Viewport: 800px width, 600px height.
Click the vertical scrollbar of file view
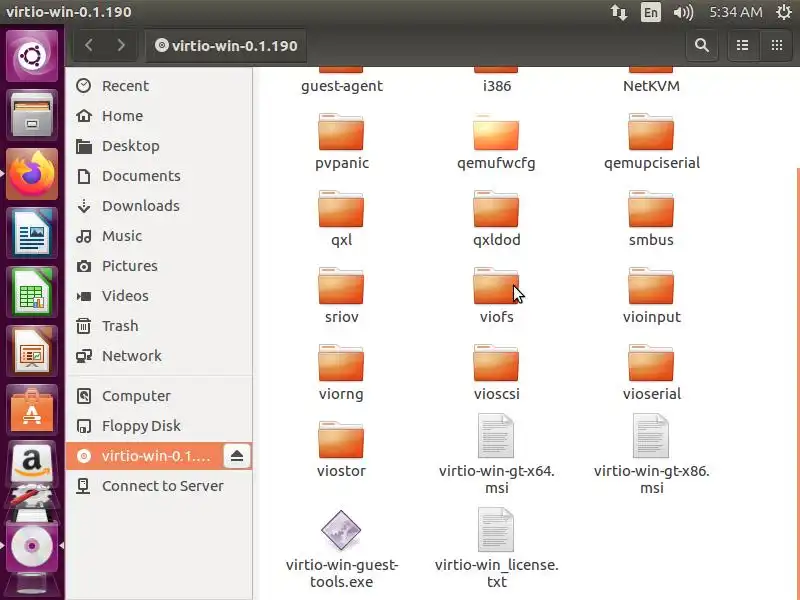[798, 383]
